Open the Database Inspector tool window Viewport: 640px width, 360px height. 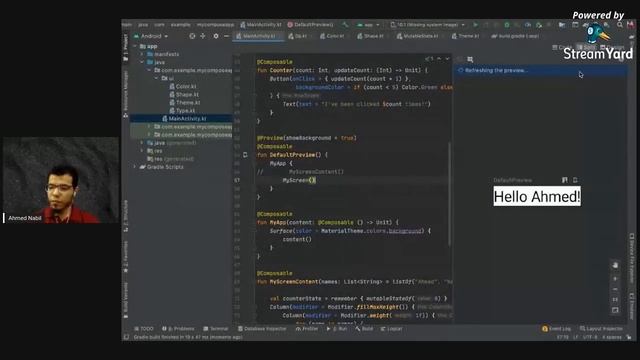(x=262, y=329)
